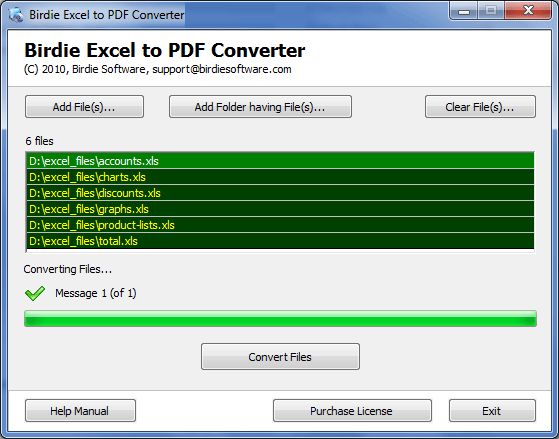Click the Birdie app icon in title bar
559x439 pixels.
(16, 15)
